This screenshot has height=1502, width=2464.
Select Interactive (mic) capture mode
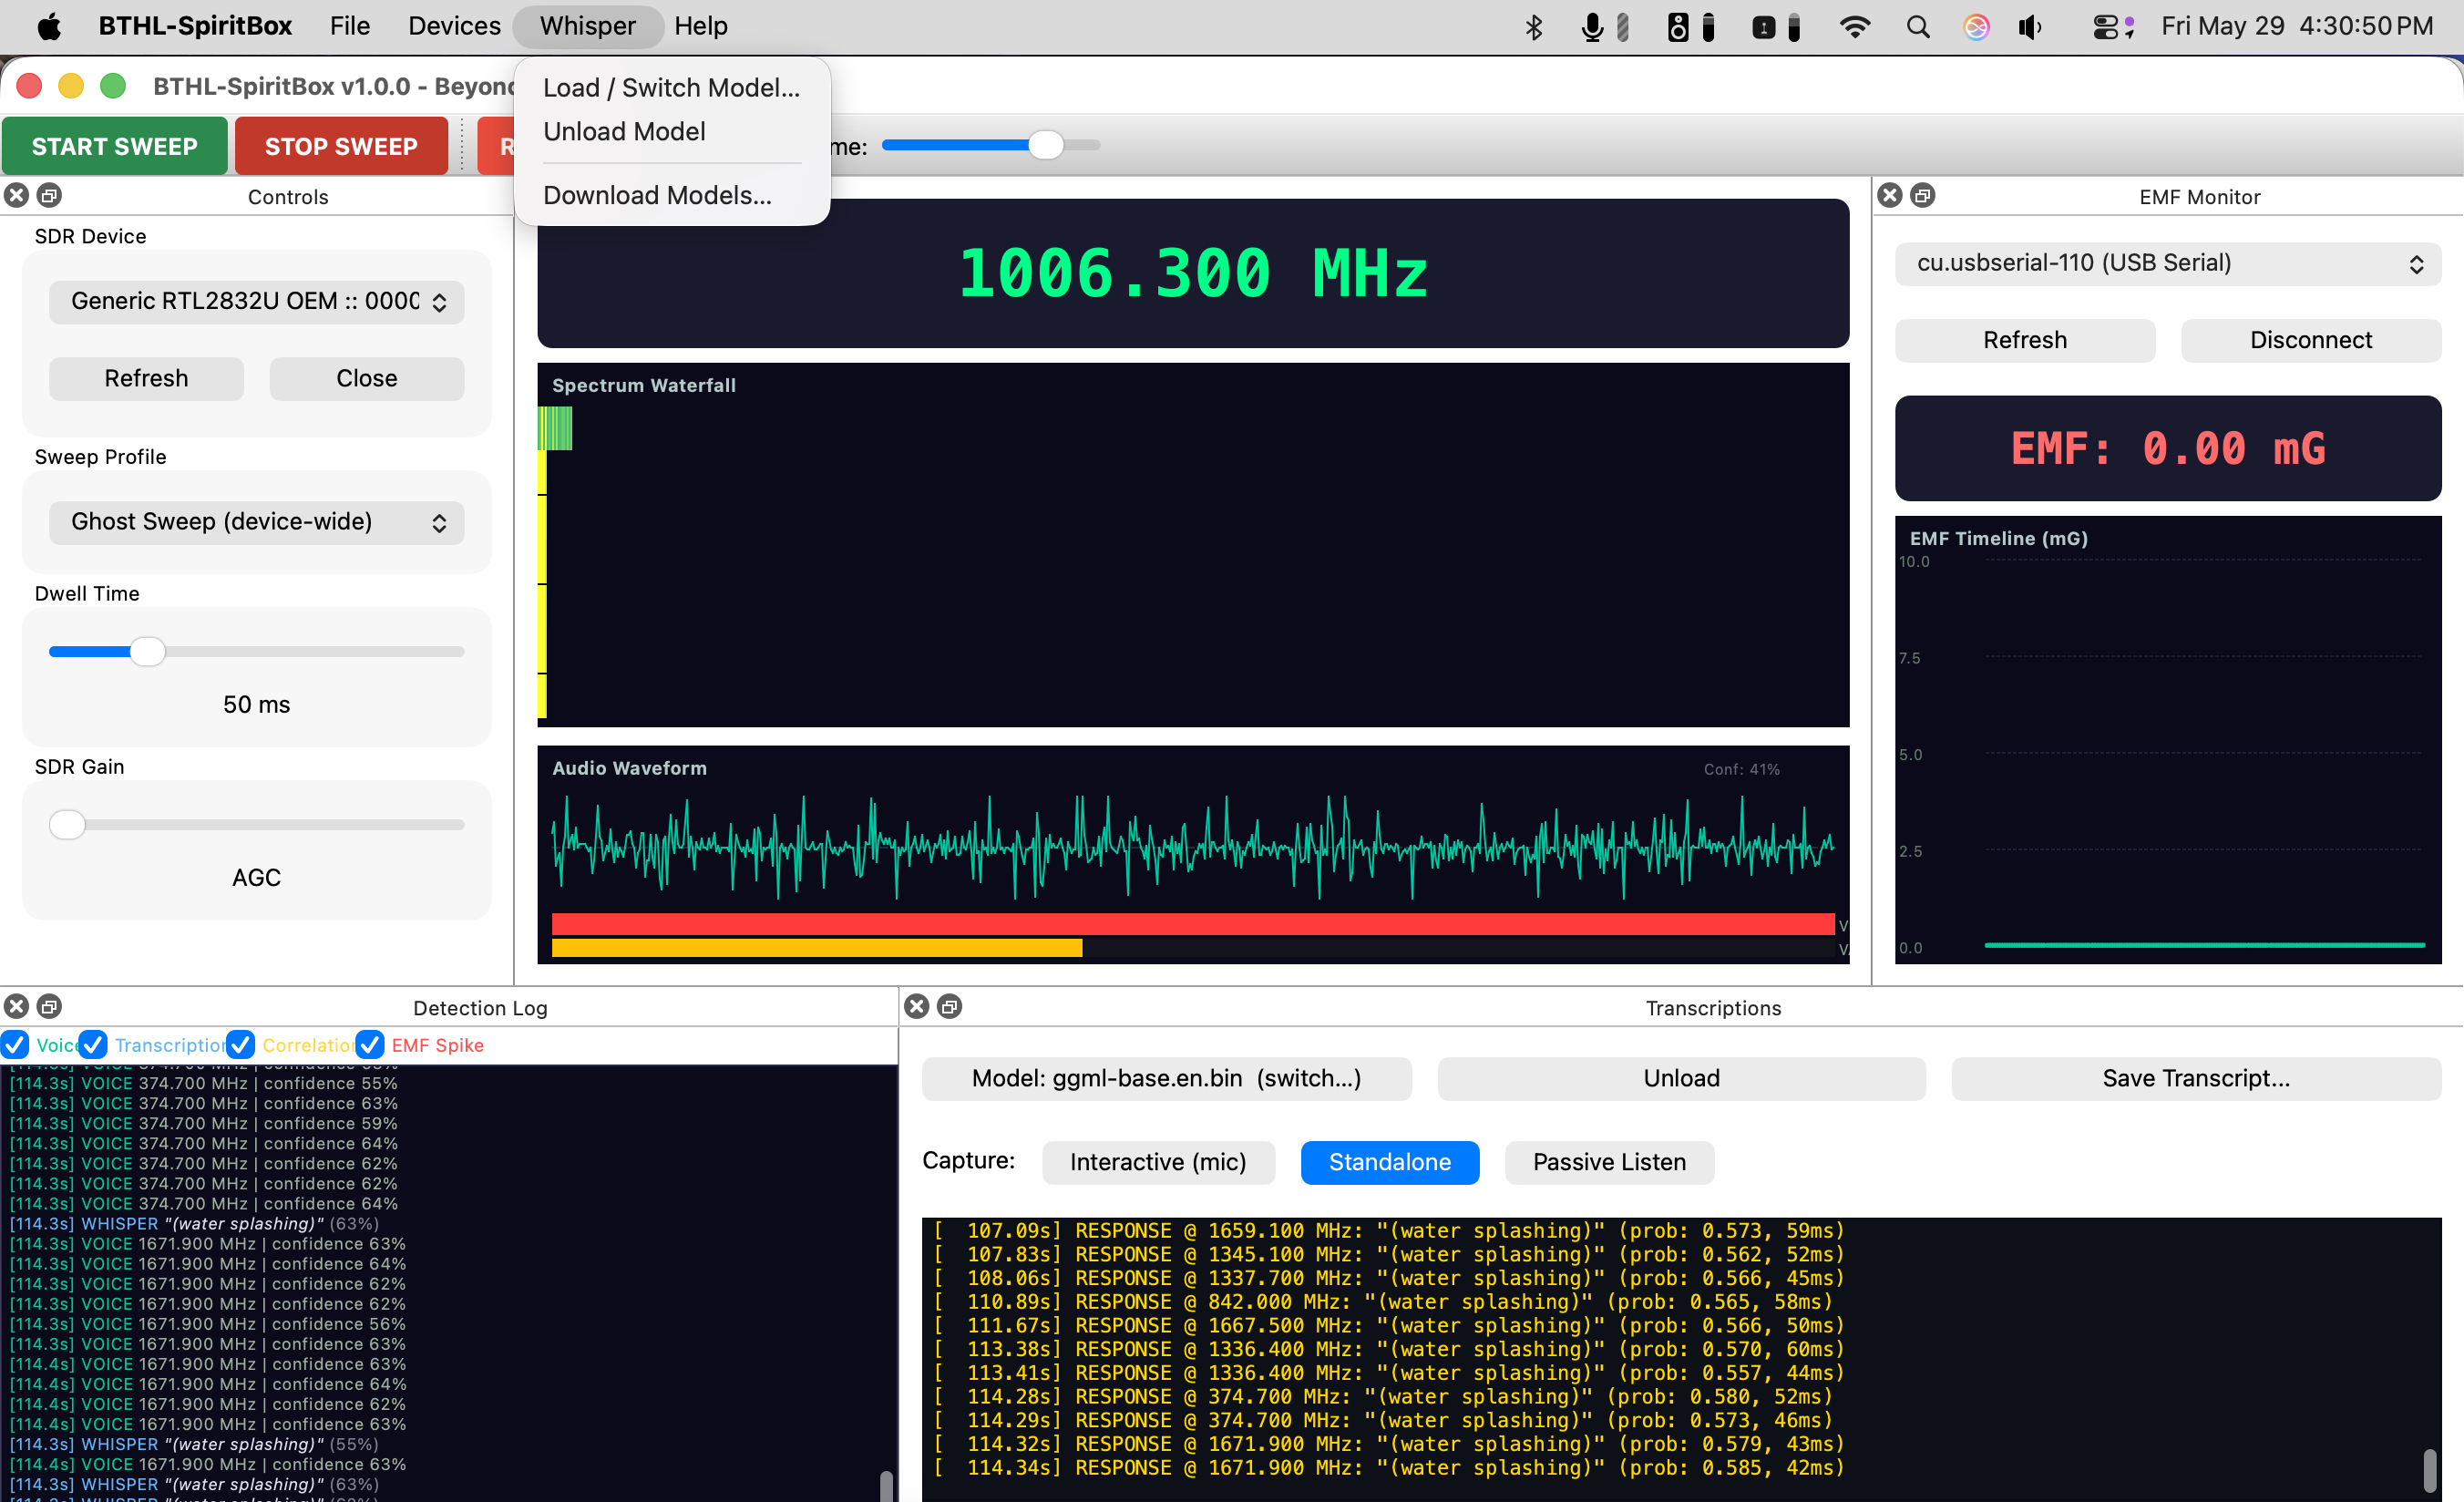pos(1158,1162)
